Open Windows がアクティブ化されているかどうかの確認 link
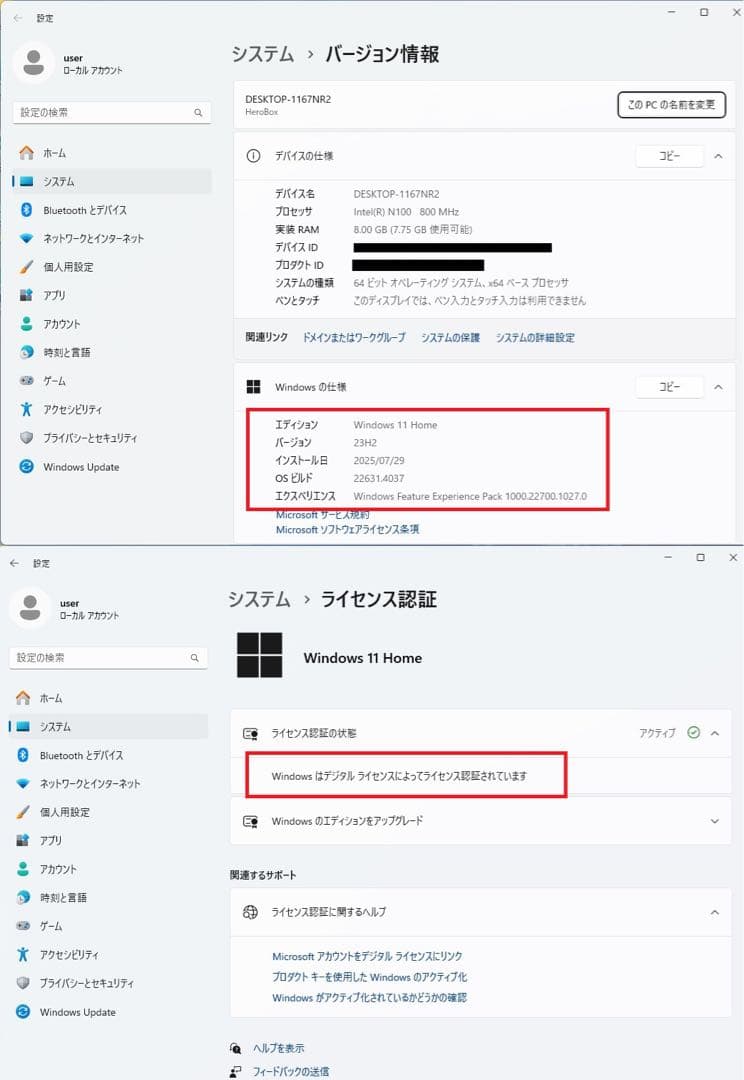Image resolution: width=744 pixels, height=1080 pixels. click(x=369, y=997)
